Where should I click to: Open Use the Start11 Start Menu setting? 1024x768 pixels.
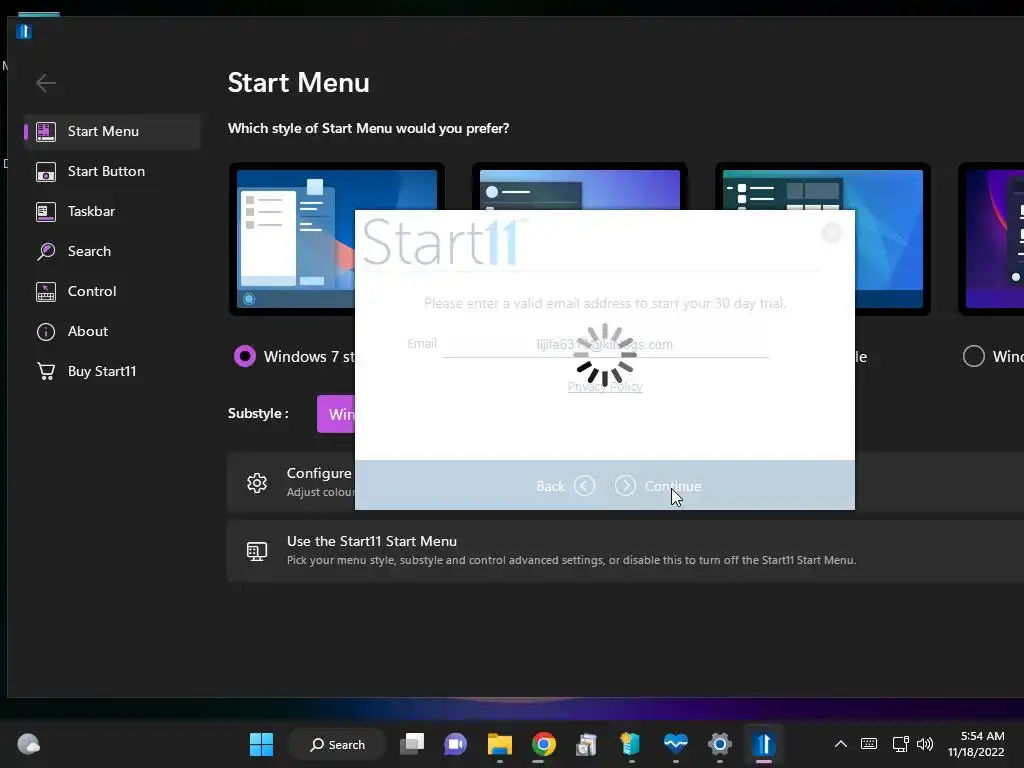(625, 551)
